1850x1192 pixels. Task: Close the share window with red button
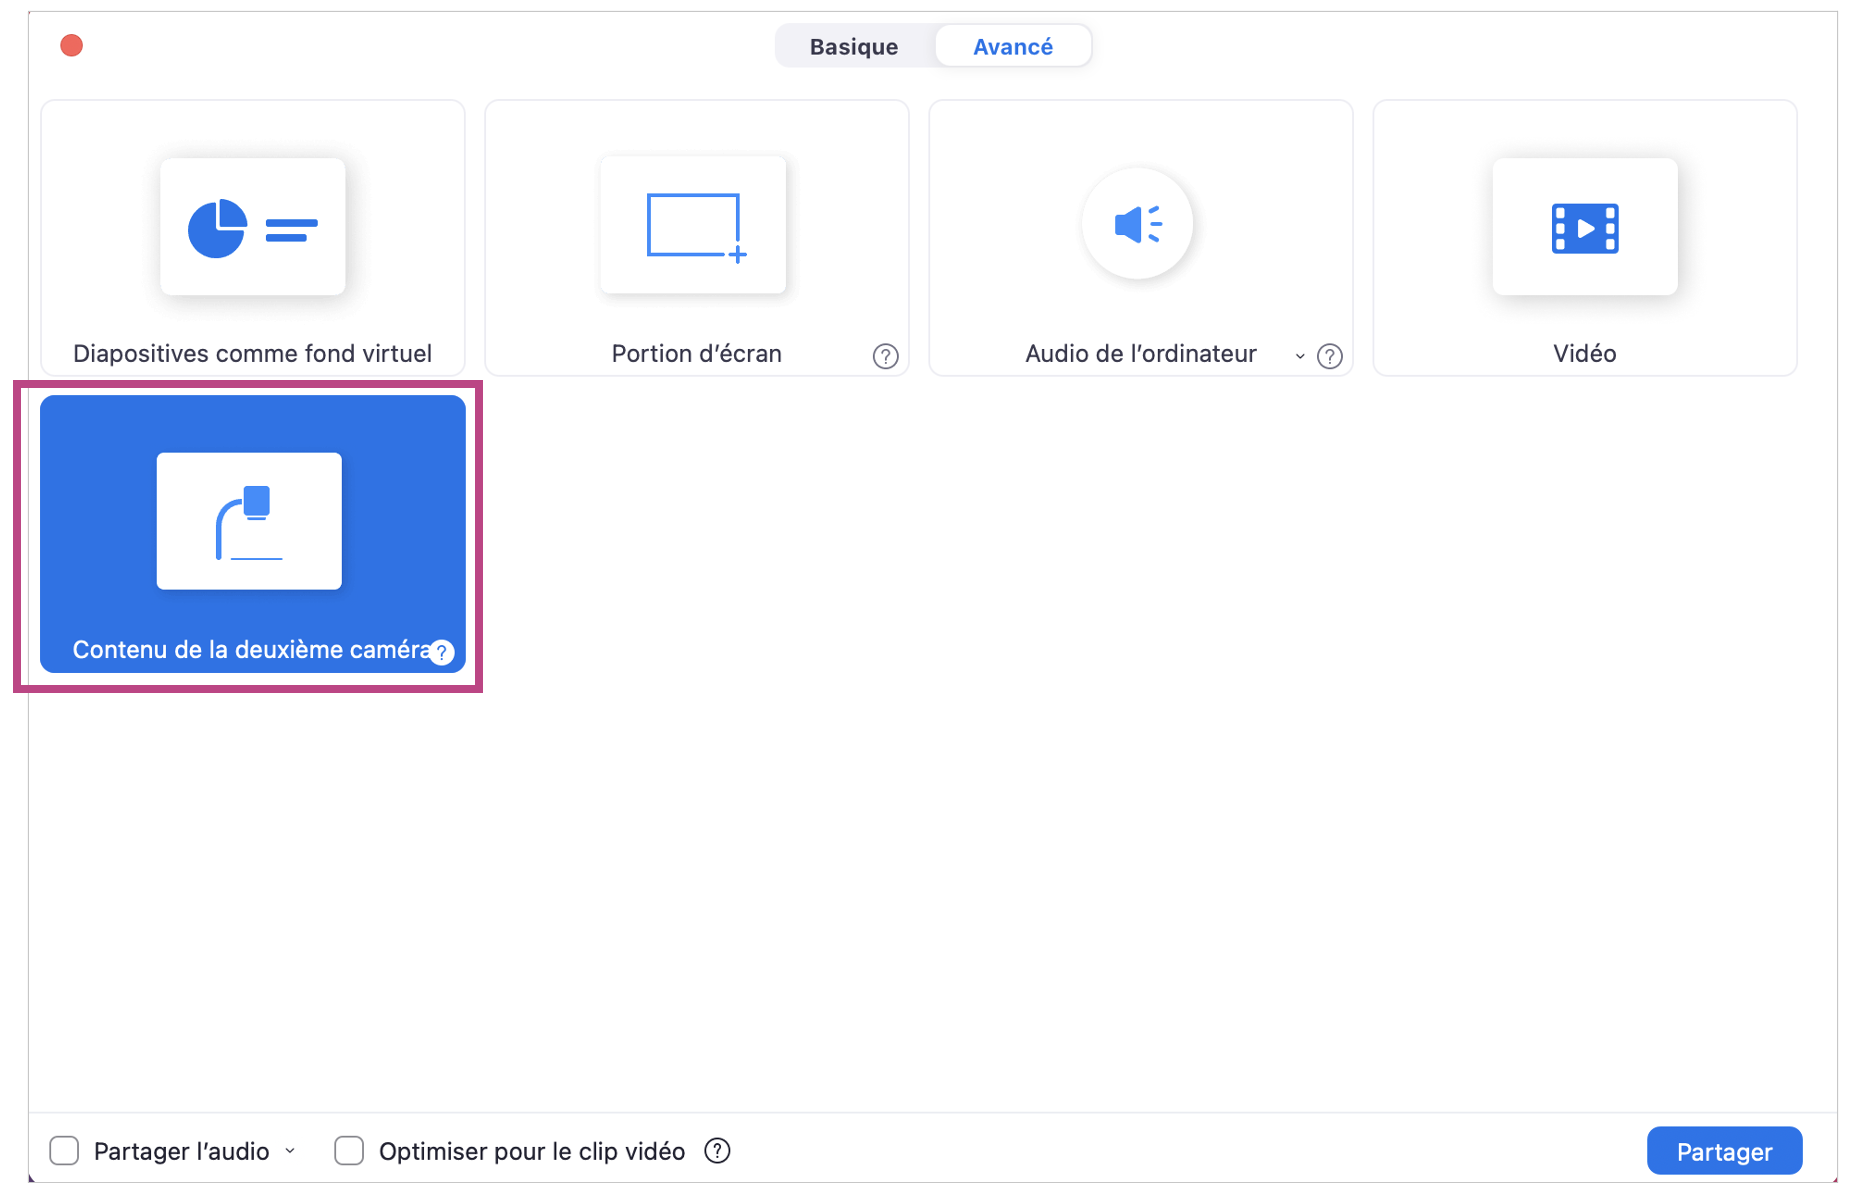(72, 46)
